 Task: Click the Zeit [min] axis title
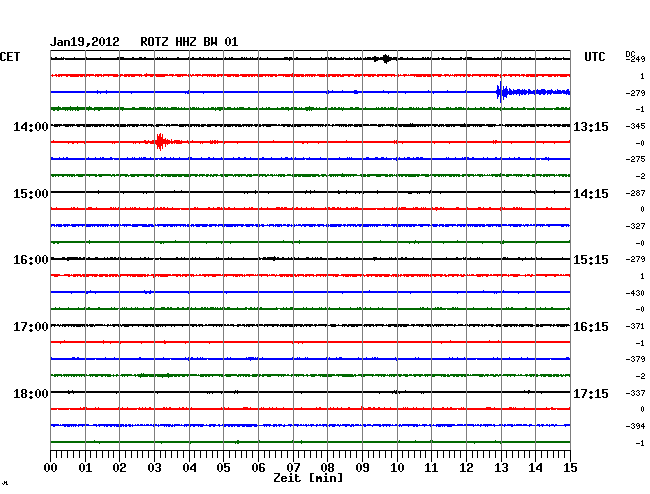coord(308,478)
